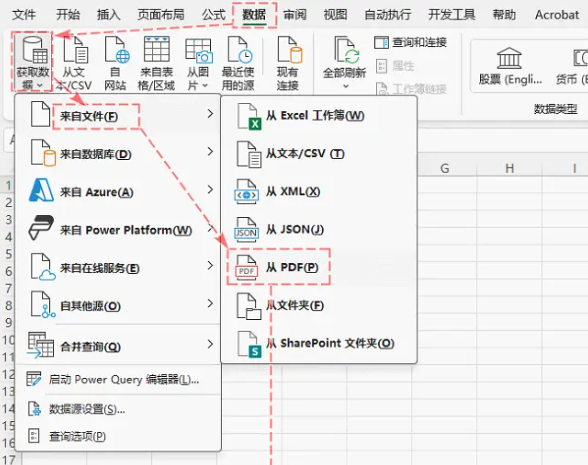Click the database file icon beside 来自数据库
This screenshot has height=465, width=588.
43,152
